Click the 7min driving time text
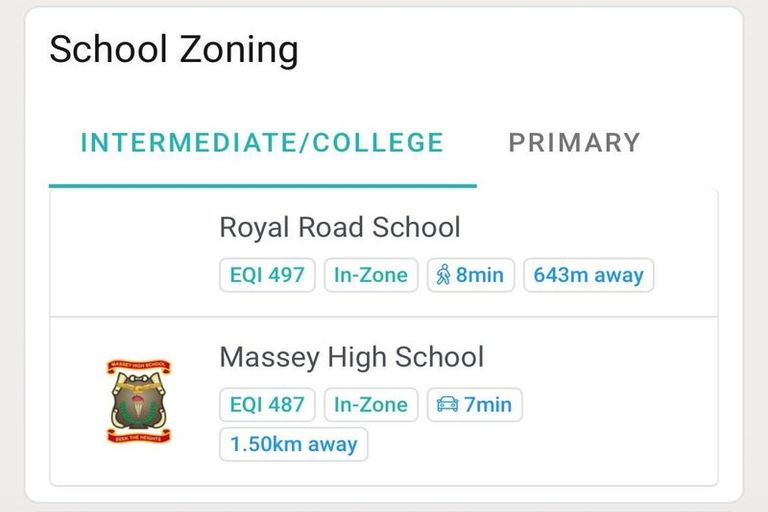Viewport: 768px width, 512px height. 487,405
